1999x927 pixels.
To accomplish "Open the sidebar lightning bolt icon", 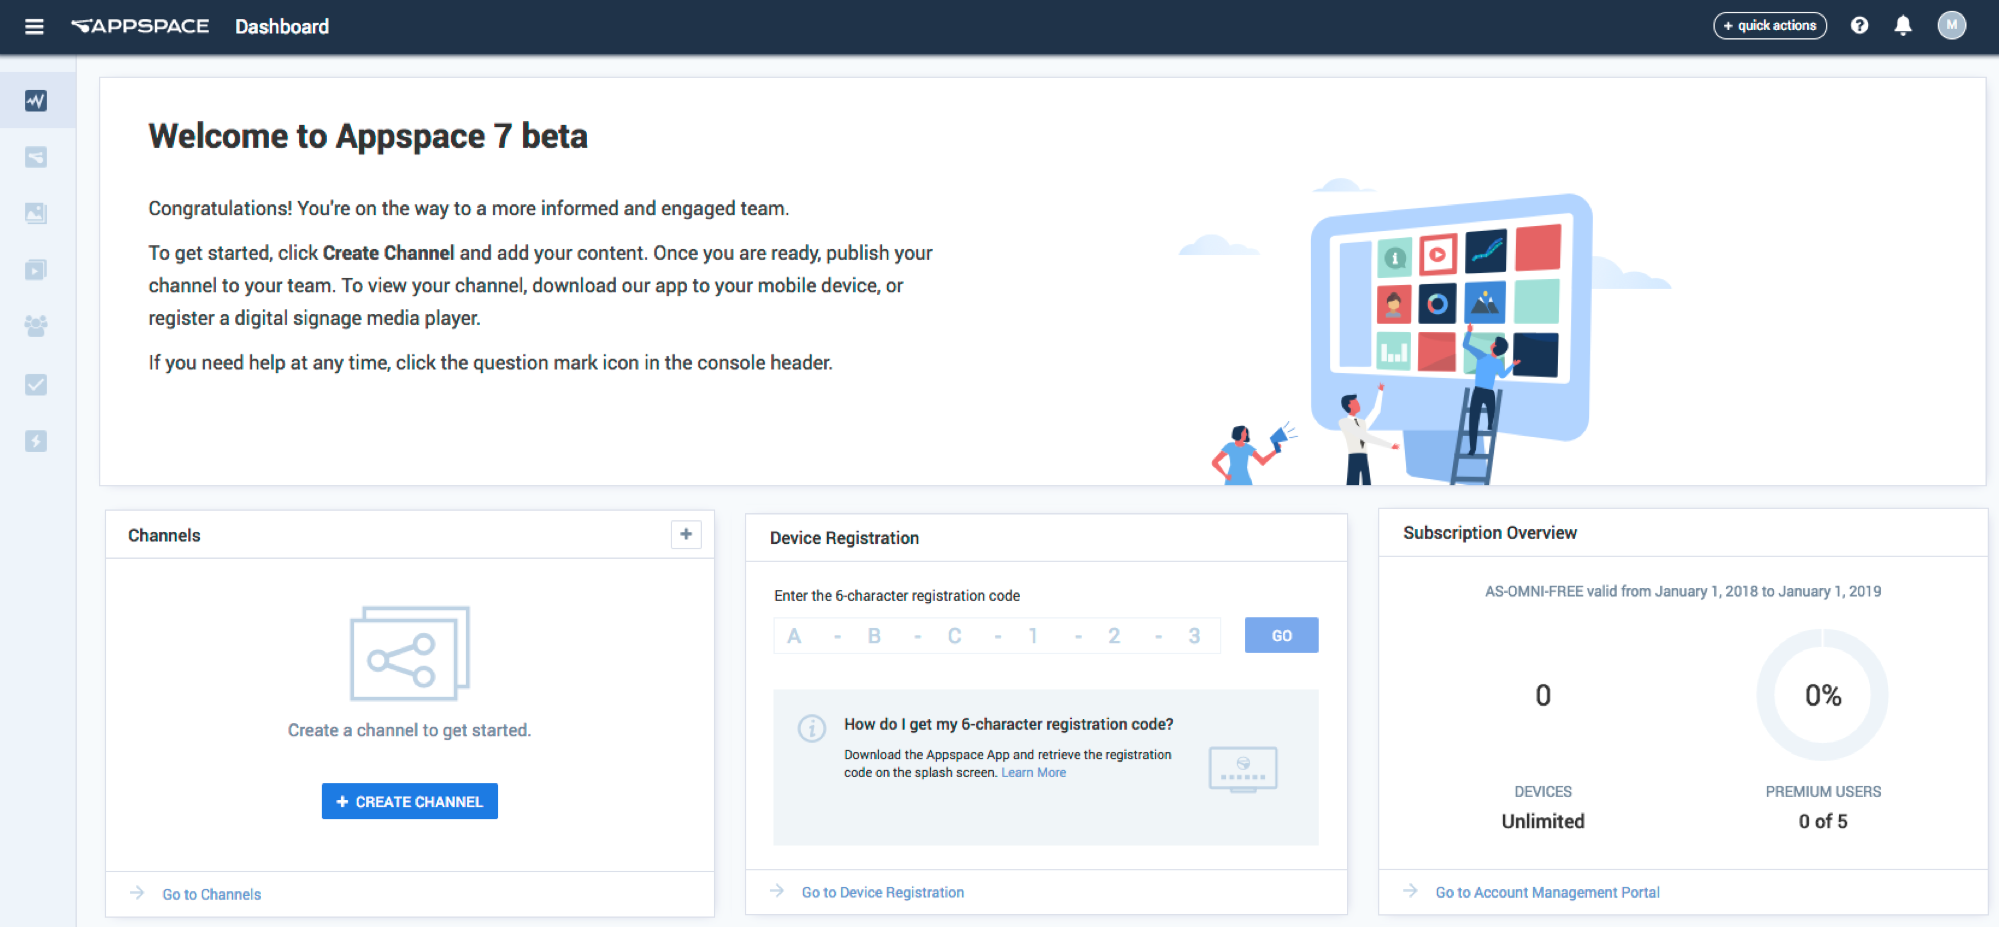I will tap(36, 441).
